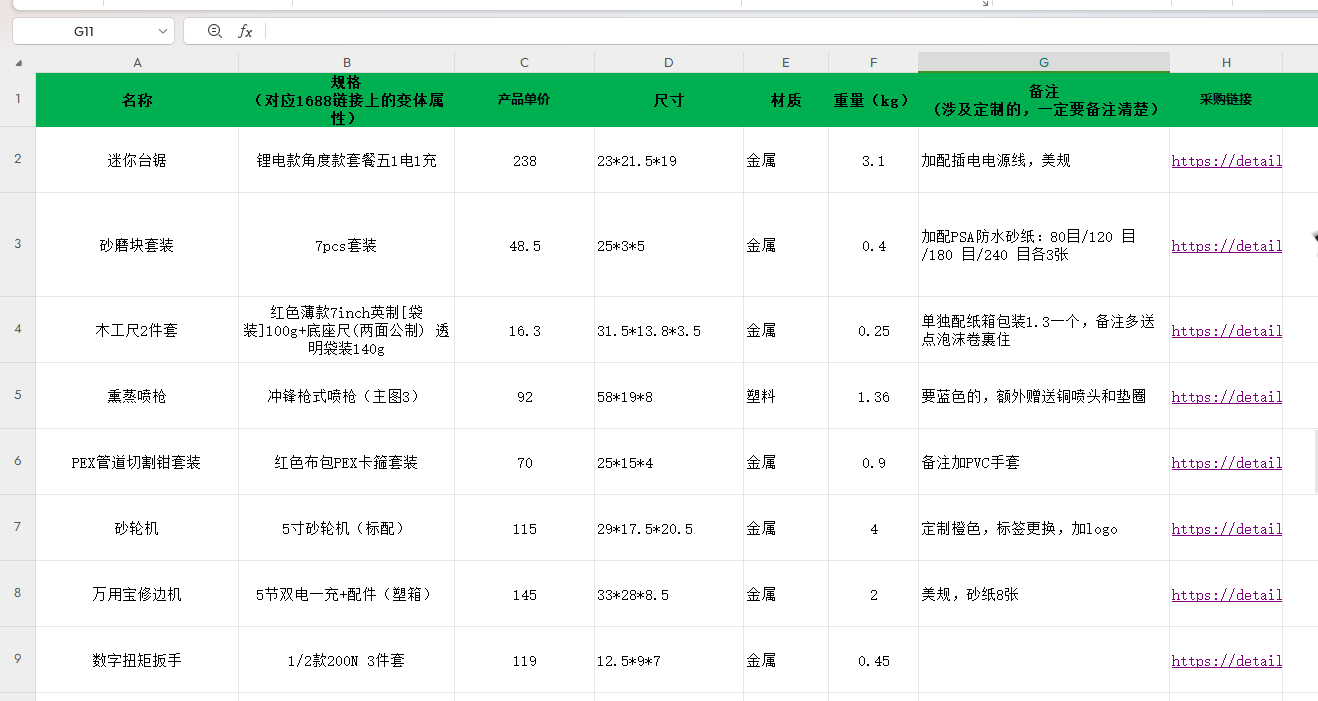Select column G header
This screenshot has width=1318, height=701.
(1043, 62)
